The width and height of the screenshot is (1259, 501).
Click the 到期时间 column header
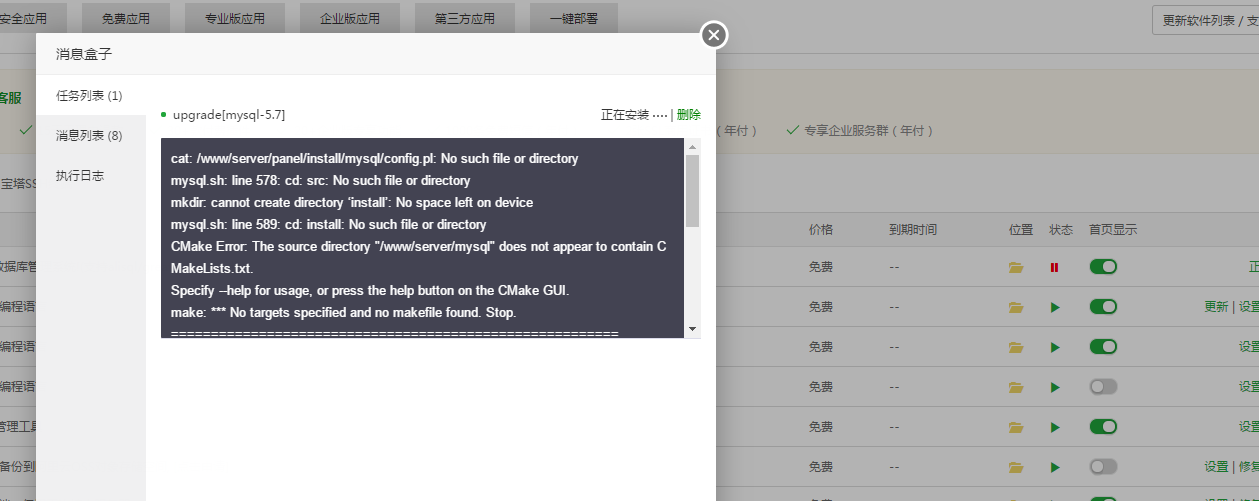(x=913, y=229)
